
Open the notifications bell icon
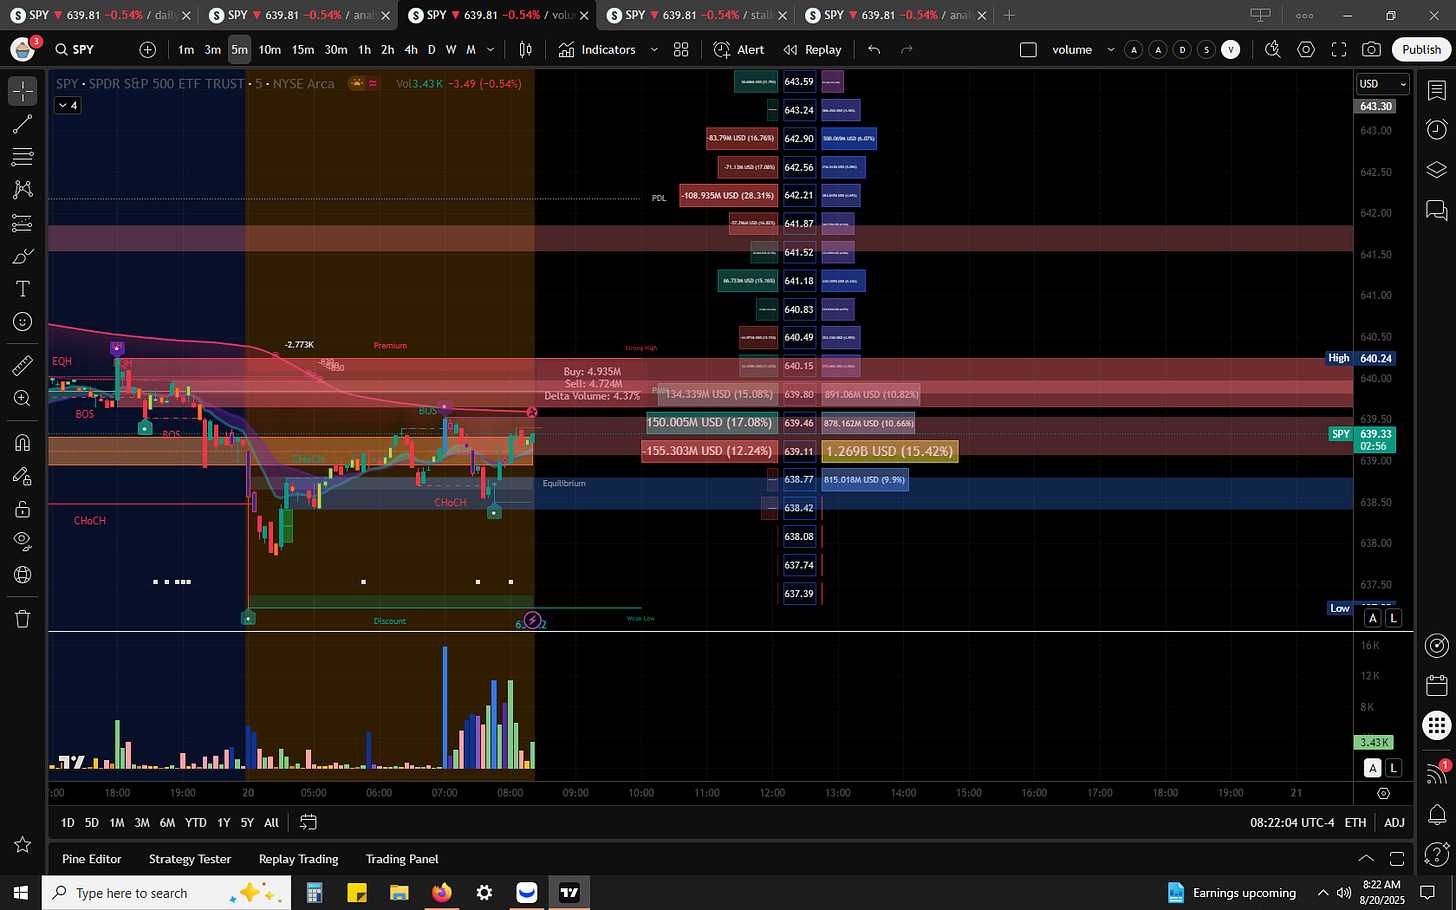[1437, 813]
